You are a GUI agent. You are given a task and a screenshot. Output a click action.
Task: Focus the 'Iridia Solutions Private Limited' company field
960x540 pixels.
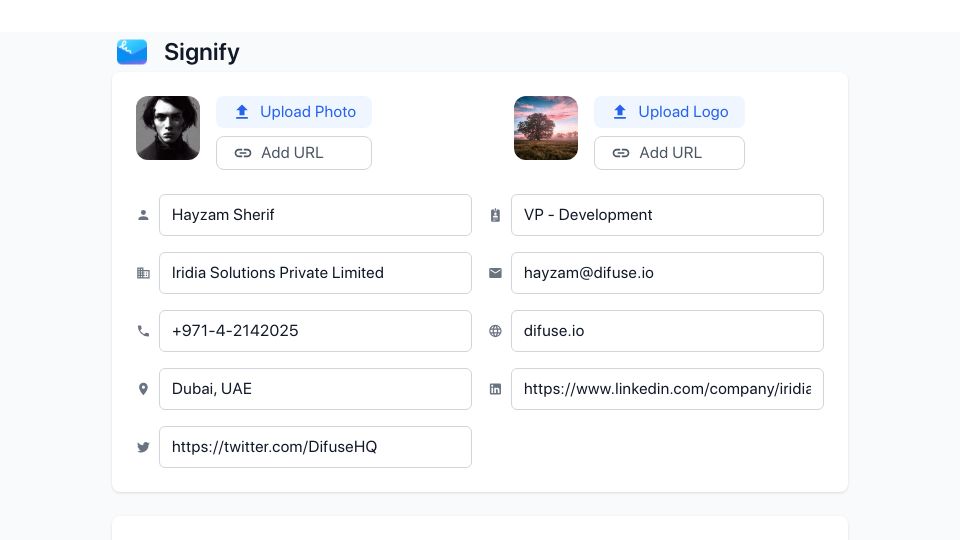(x=315, y=273)
